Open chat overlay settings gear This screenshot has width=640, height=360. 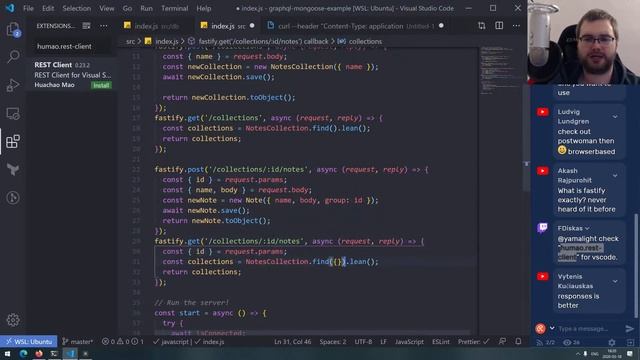(x=611, y=342)
